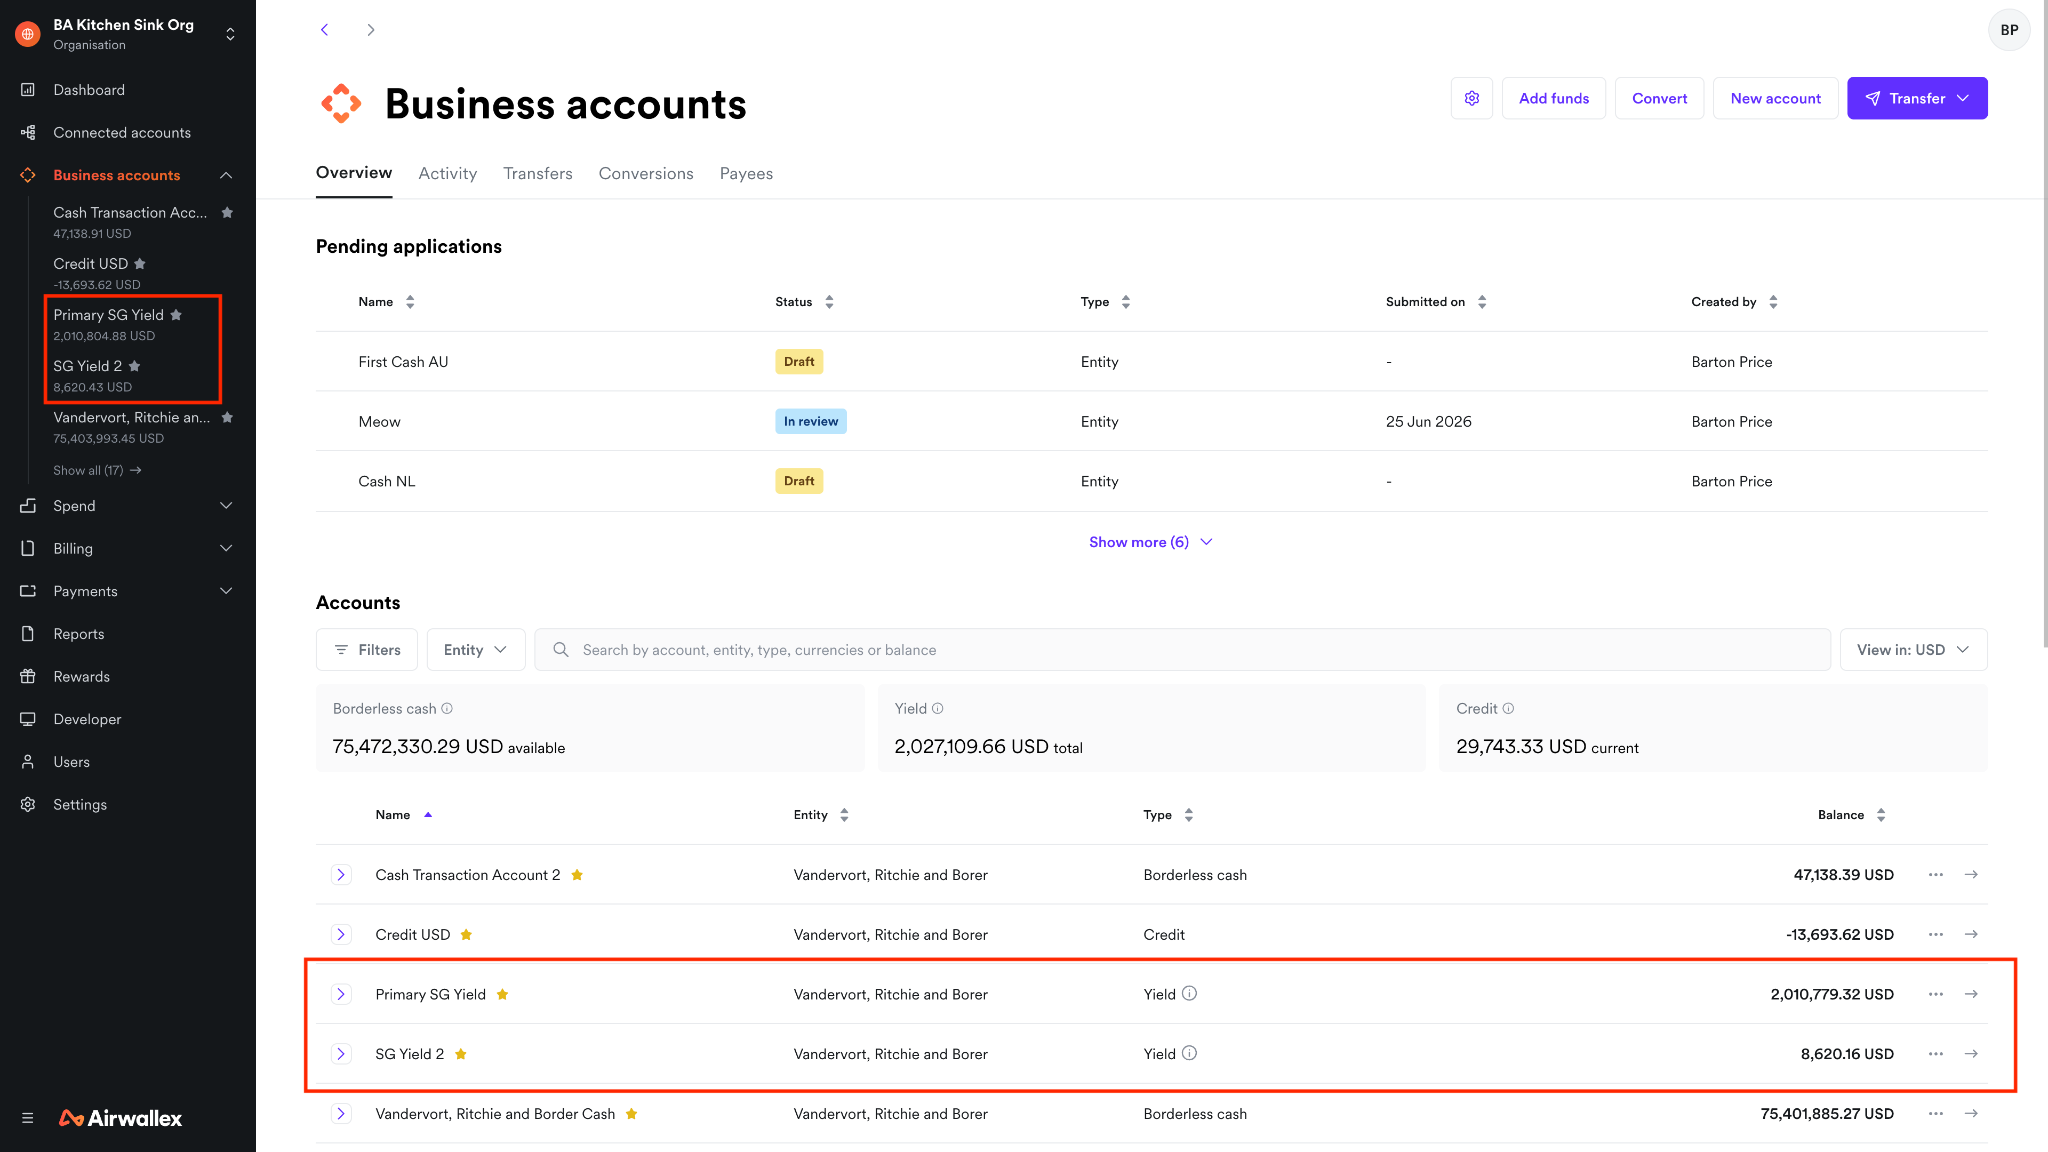Click the Settings gear icon in sidebar
Screen dimensions: 2048x1152
28,805
